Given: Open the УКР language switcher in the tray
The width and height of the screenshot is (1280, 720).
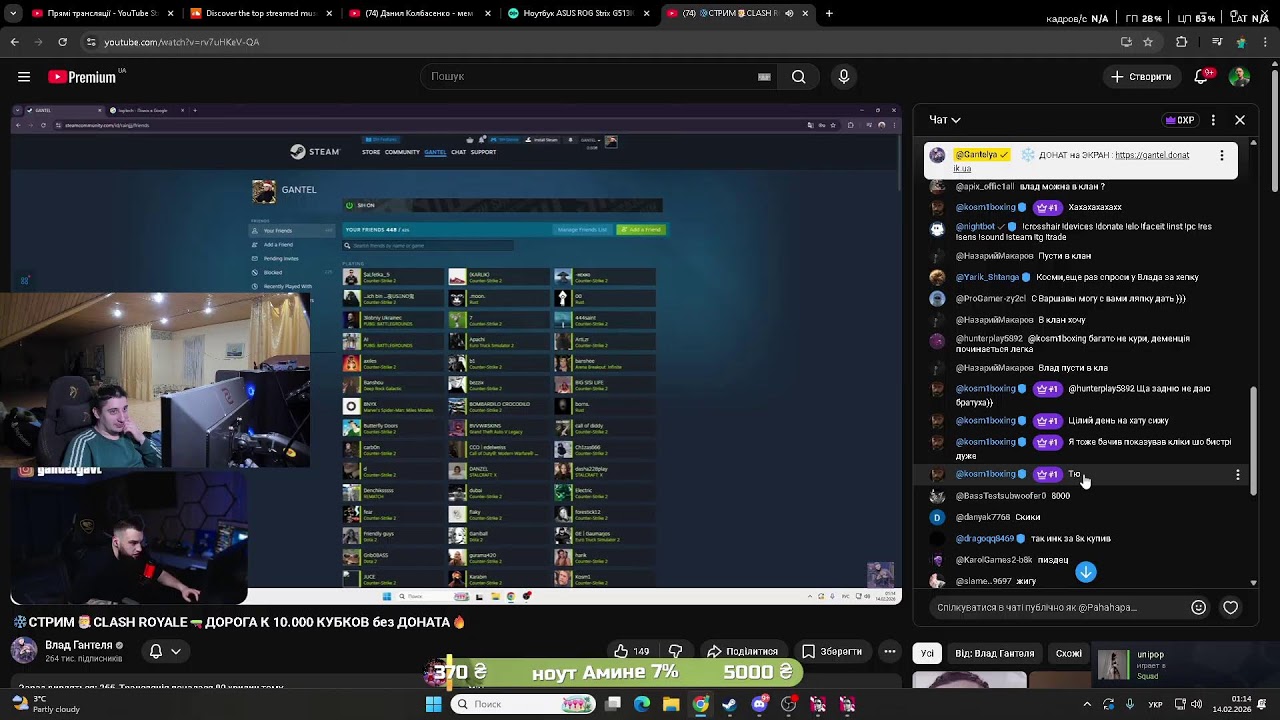Looking at the screenshot, I should pyautogui.click(x=1156, y=704).
